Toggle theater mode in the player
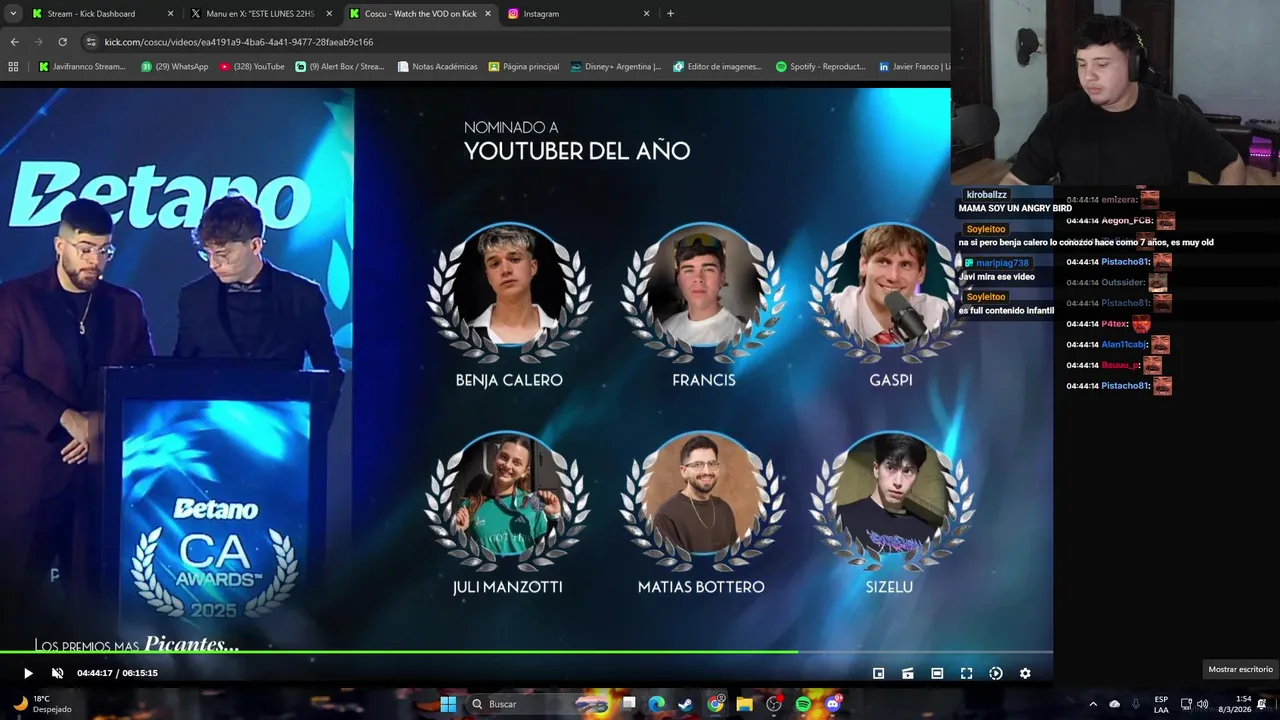 click(937, 673)
